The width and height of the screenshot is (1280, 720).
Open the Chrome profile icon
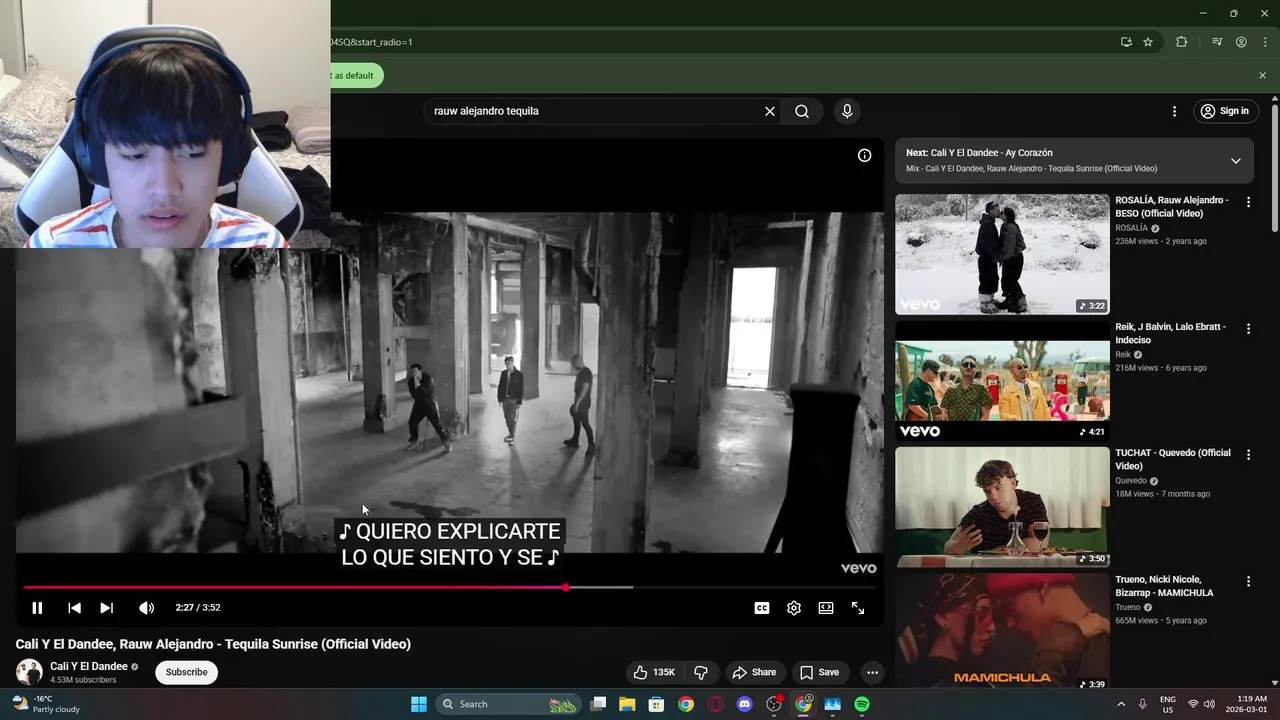pyautogui.click(x=1241, y=42)
